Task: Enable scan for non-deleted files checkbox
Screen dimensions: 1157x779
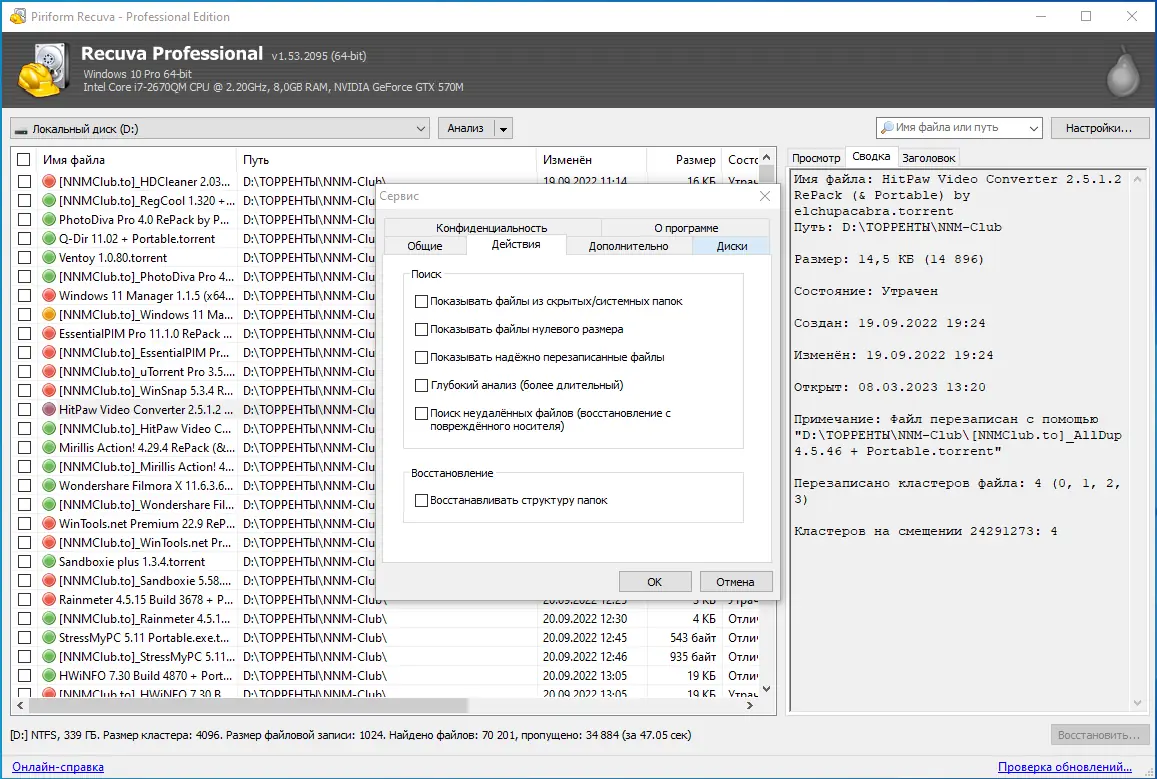Action: pos(421,413)
